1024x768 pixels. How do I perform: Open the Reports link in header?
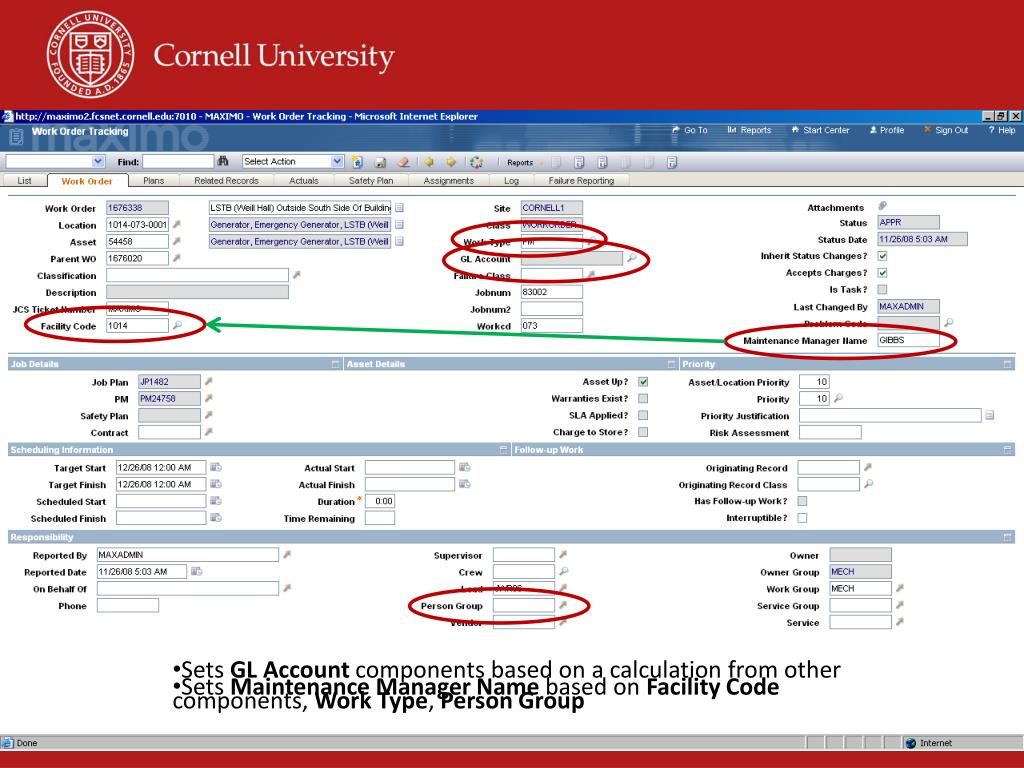point(749,130)
